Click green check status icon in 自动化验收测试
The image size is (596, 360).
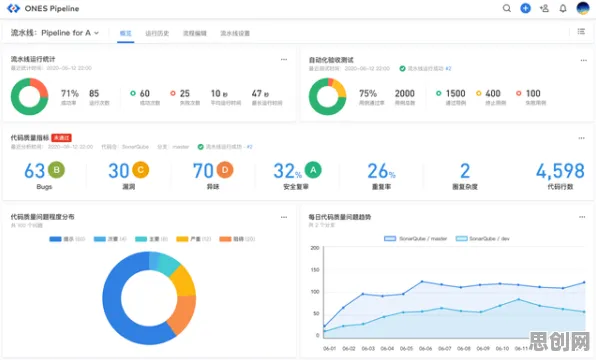[402, 68]
